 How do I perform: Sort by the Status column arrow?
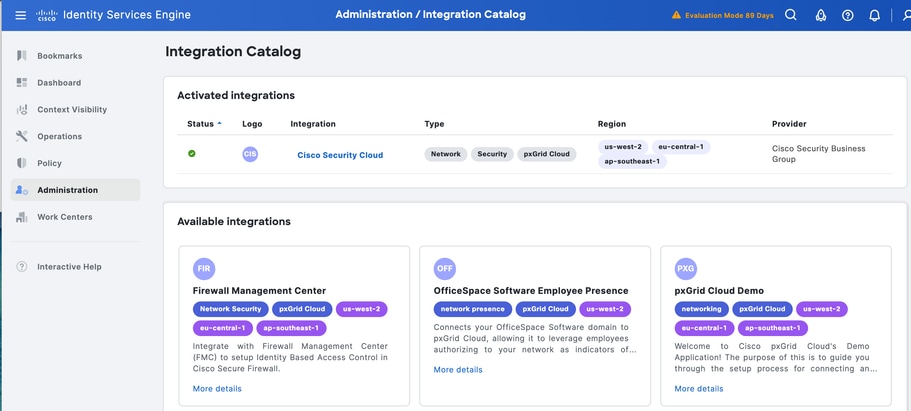[x=219, y=123]
